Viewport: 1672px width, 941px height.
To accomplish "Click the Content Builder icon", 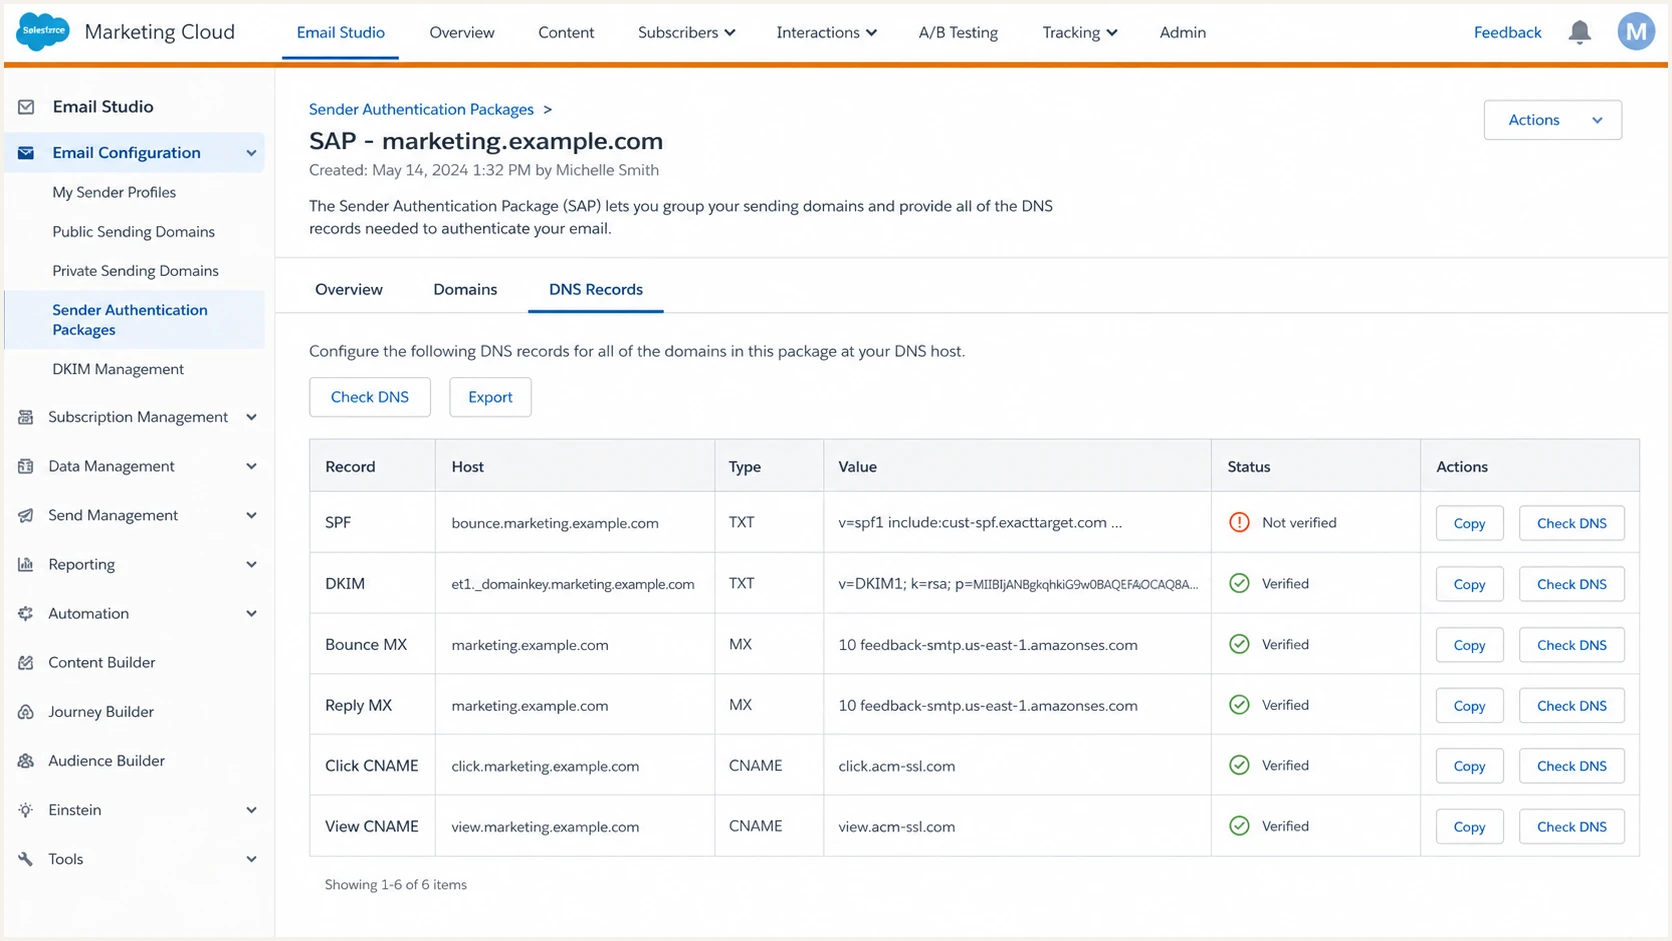I will (26, 662).
